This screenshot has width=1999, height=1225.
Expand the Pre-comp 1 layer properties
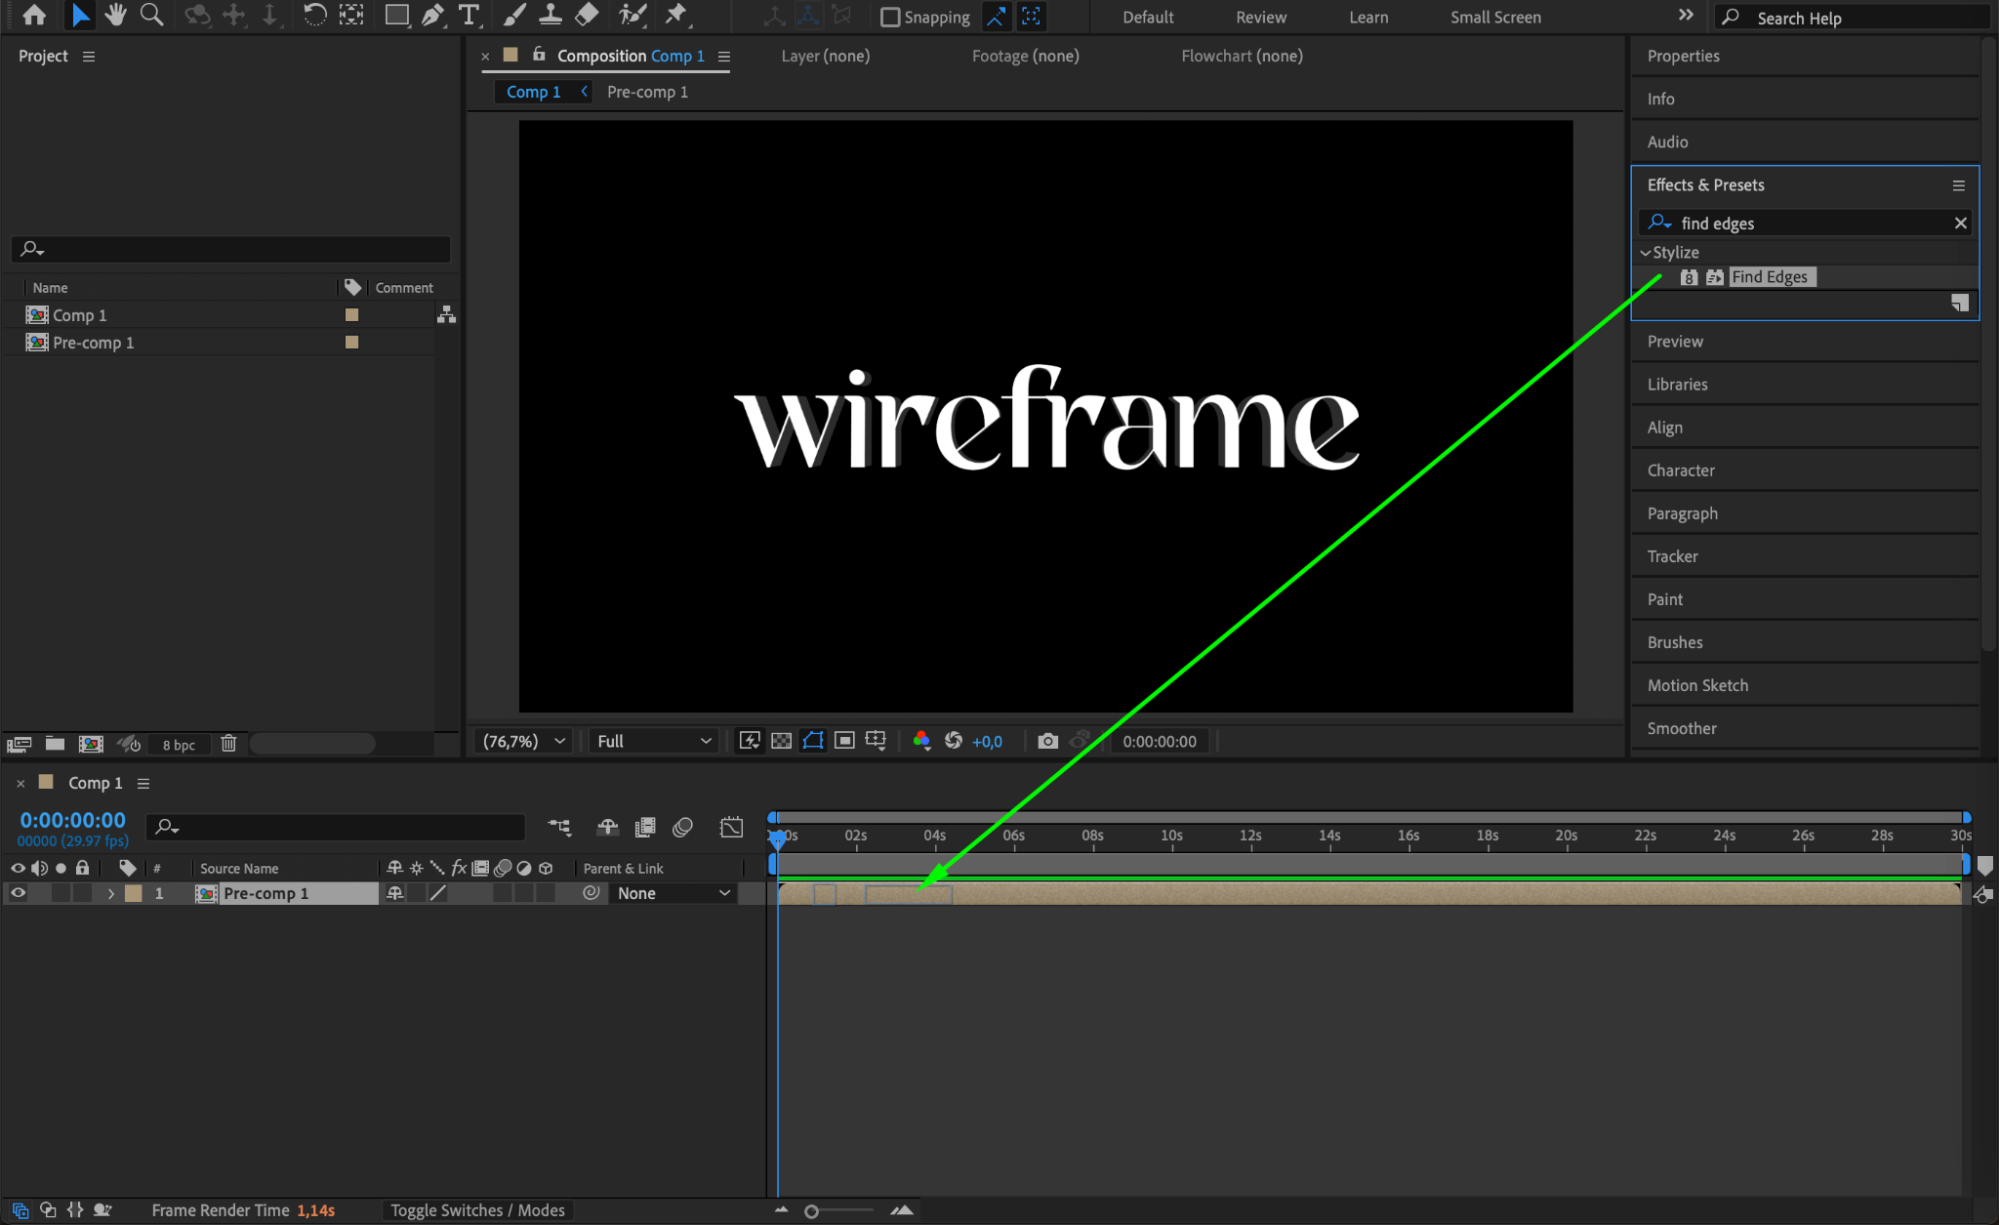111,893
